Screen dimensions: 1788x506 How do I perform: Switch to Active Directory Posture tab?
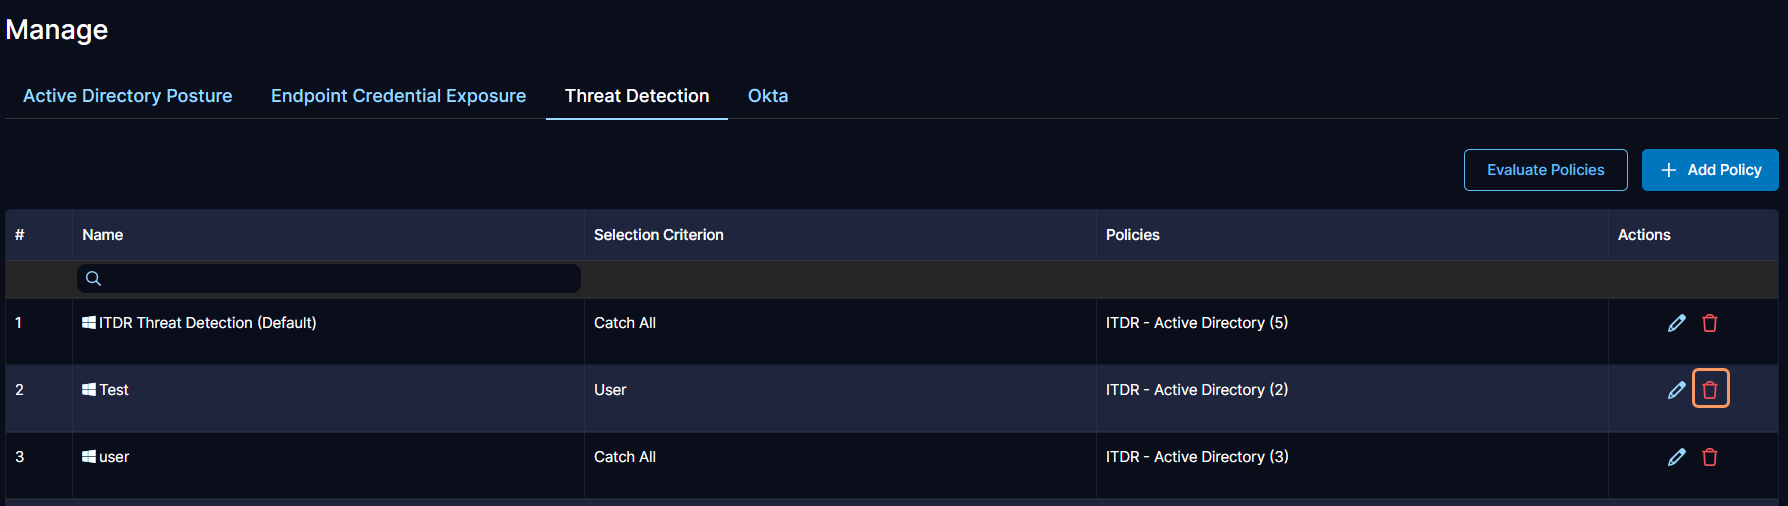[x=127, y=96]
